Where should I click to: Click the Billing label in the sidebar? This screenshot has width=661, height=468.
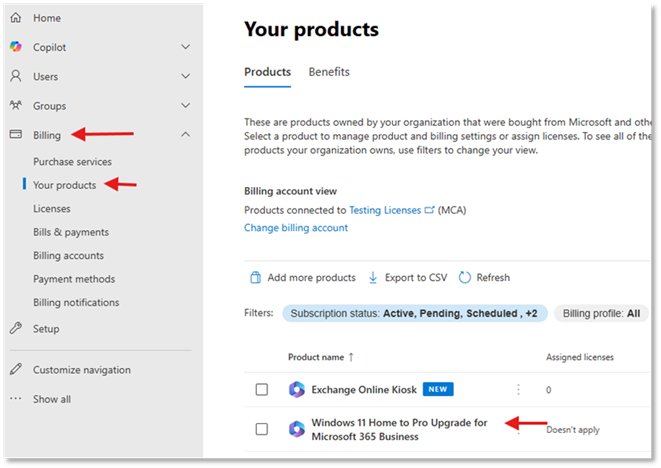tap(47, 135)
